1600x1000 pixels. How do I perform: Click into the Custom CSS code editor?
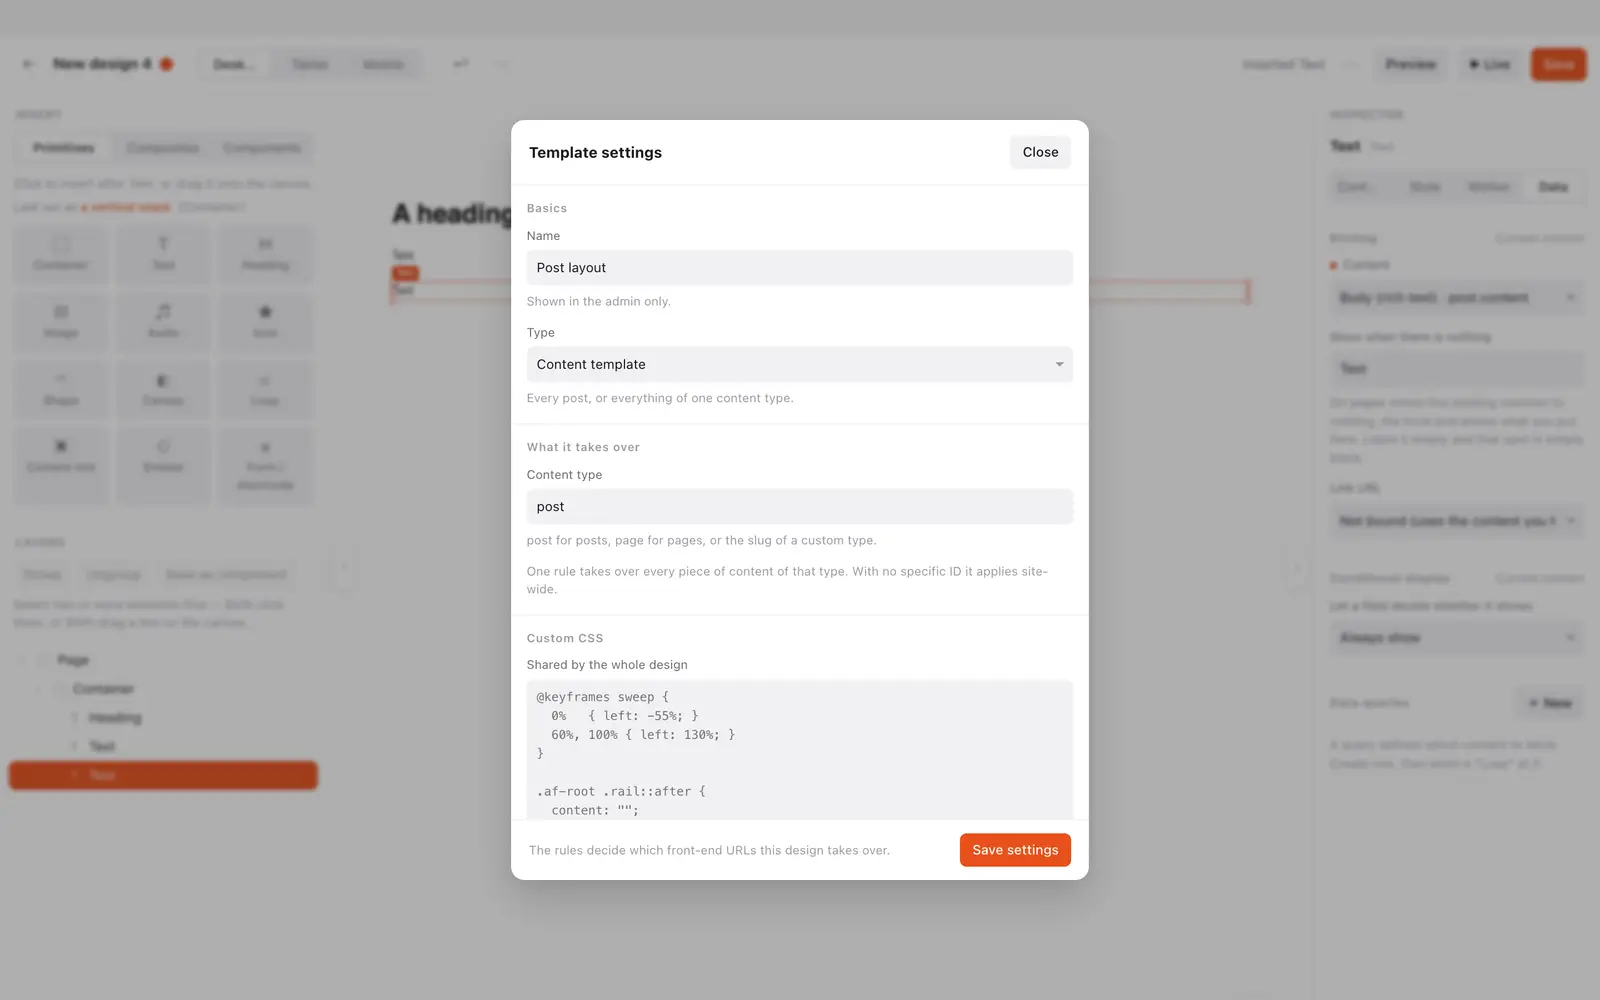pyautogui.click(x=799, y=750)
